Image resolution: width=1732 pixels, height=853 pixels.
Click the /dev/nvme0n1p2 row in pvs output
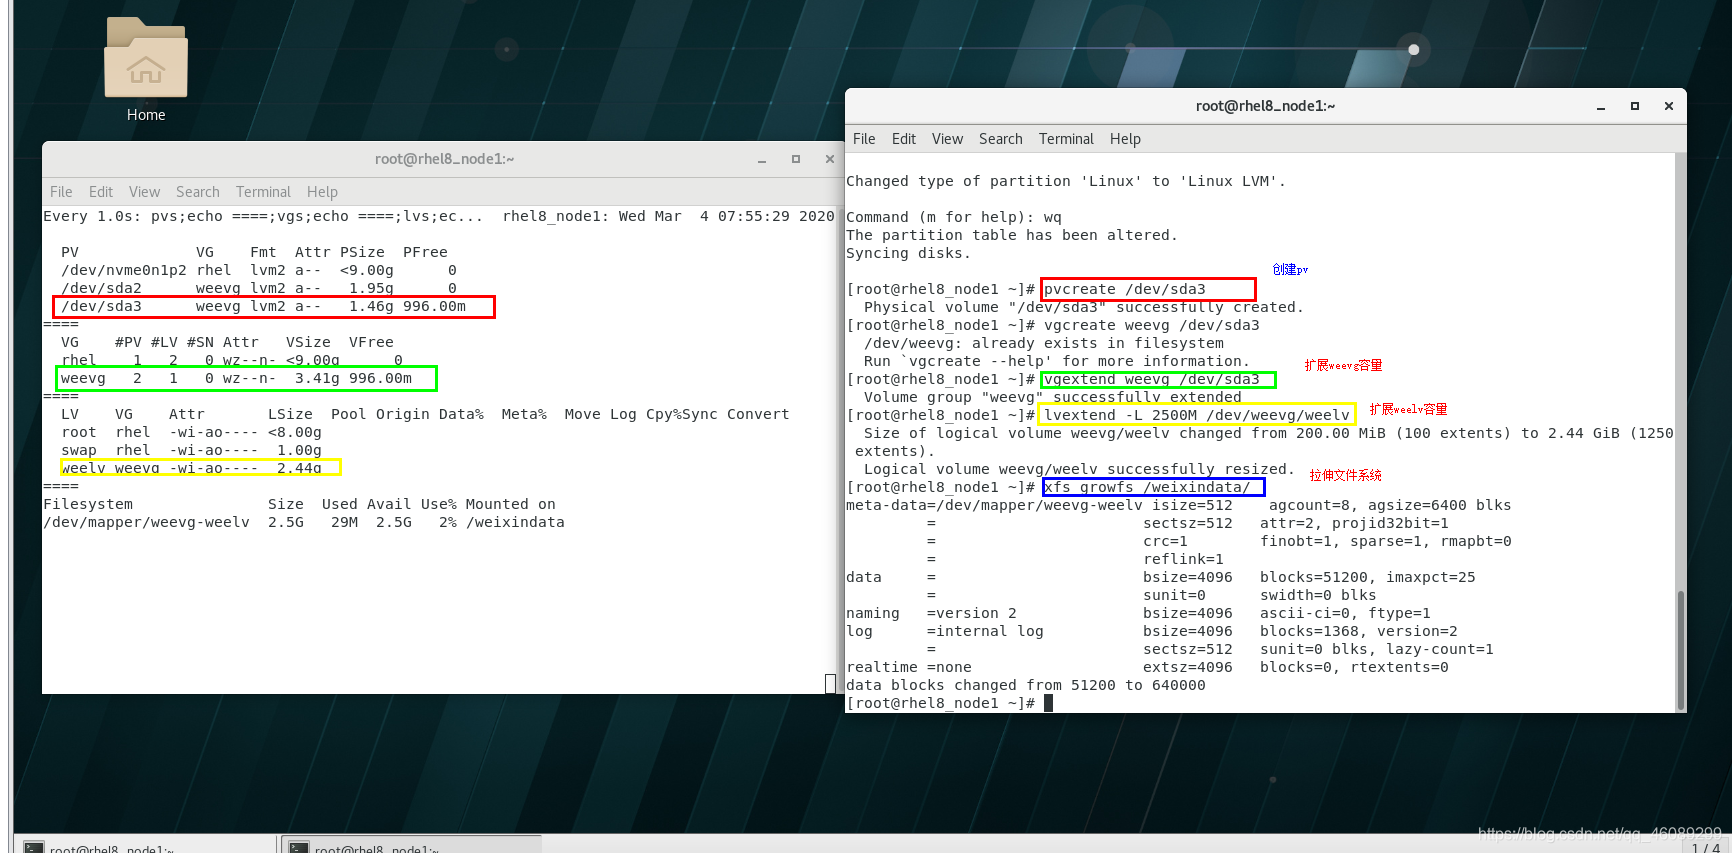[259, 271]
